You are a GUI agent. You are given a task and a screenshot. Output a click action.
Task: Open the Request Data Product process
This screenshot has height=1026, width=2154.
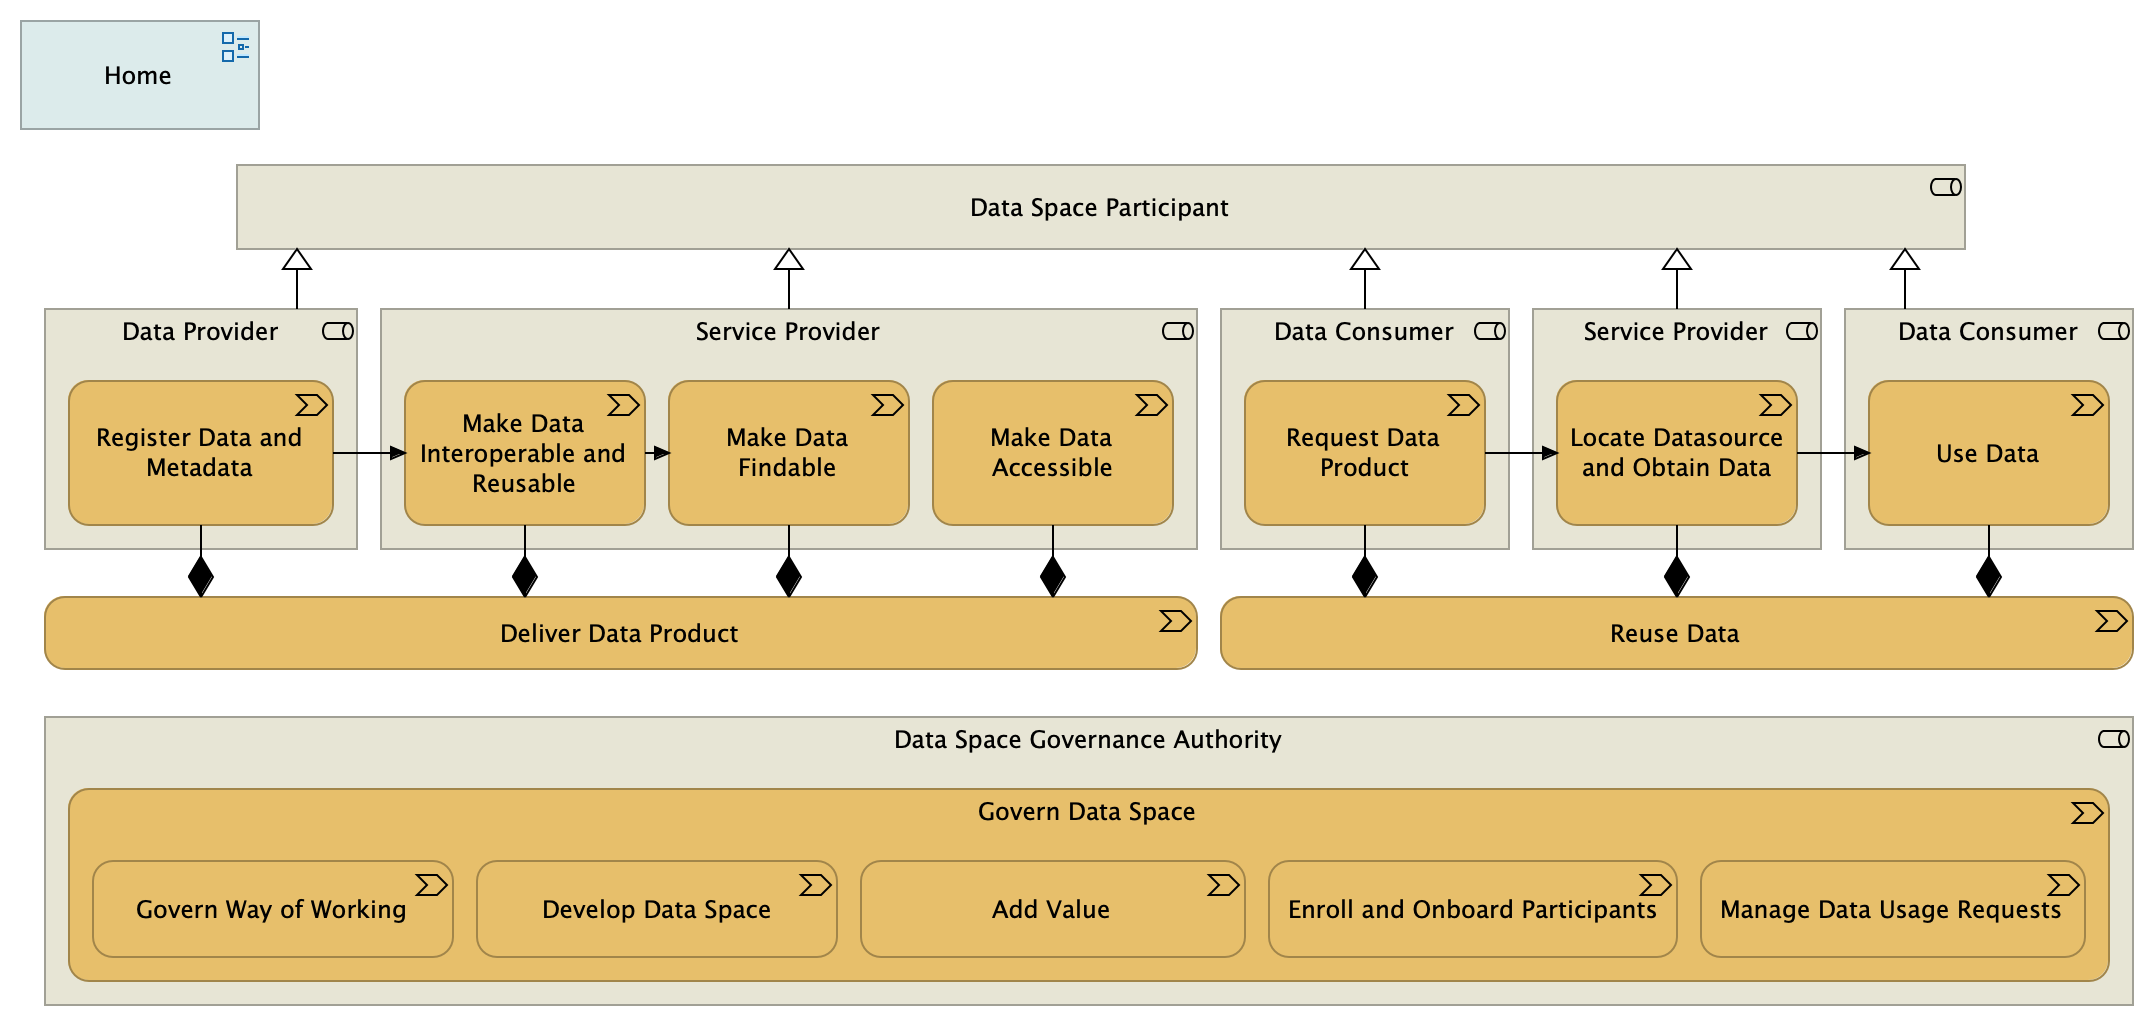click(1363, 453)
